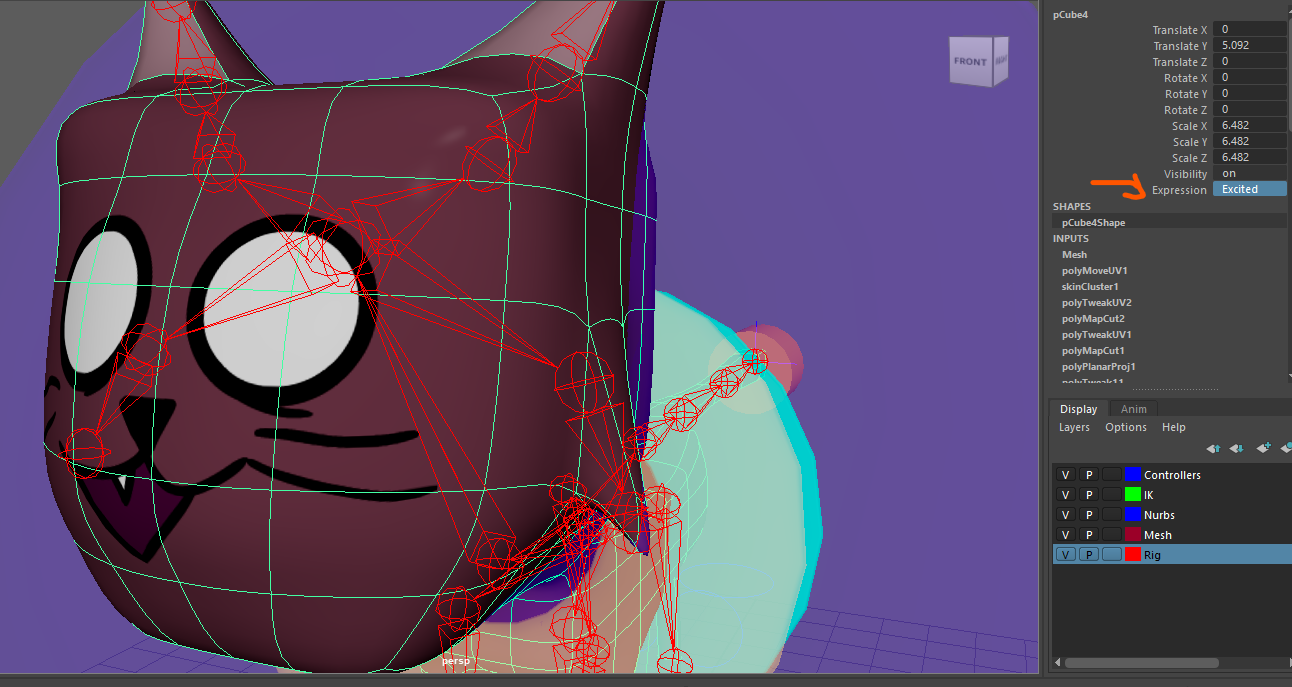Select the pCube4 object name
This screenshot has height=687, width=1292.
pos(1070,14)
